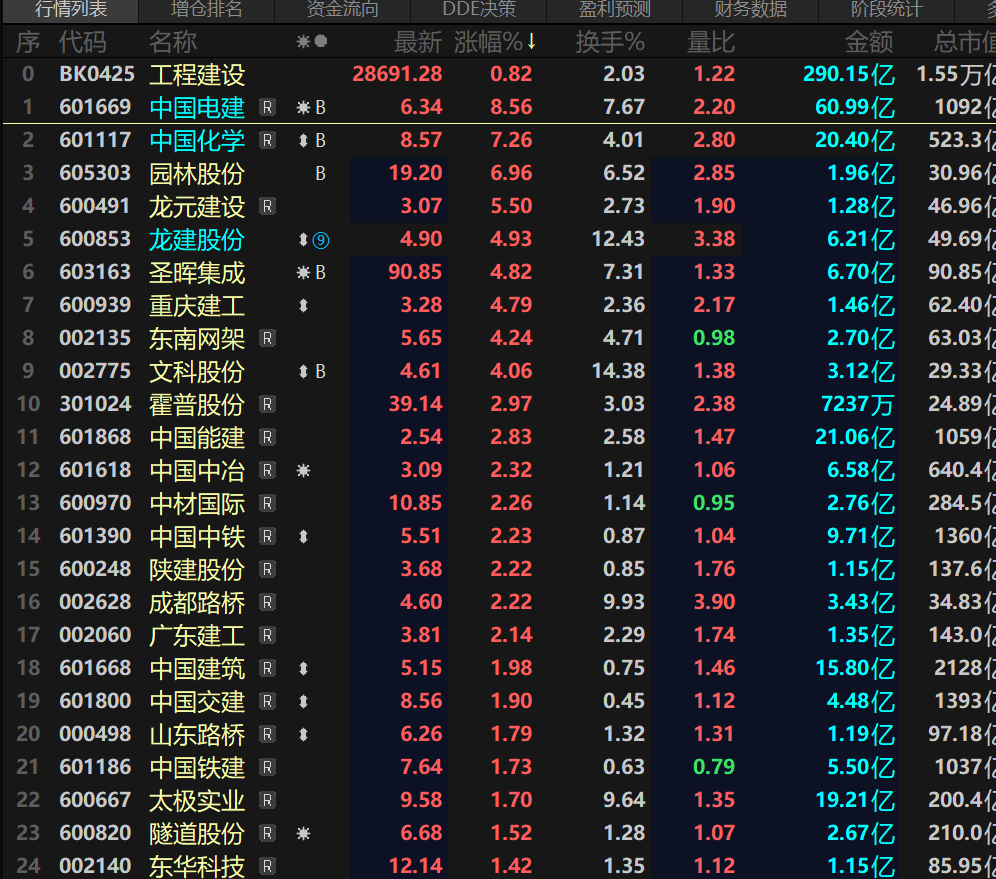The width and height of the screenshot is (996, 879).
Task: Open the 盈利预测 tab
Action: tap(614, 9)
